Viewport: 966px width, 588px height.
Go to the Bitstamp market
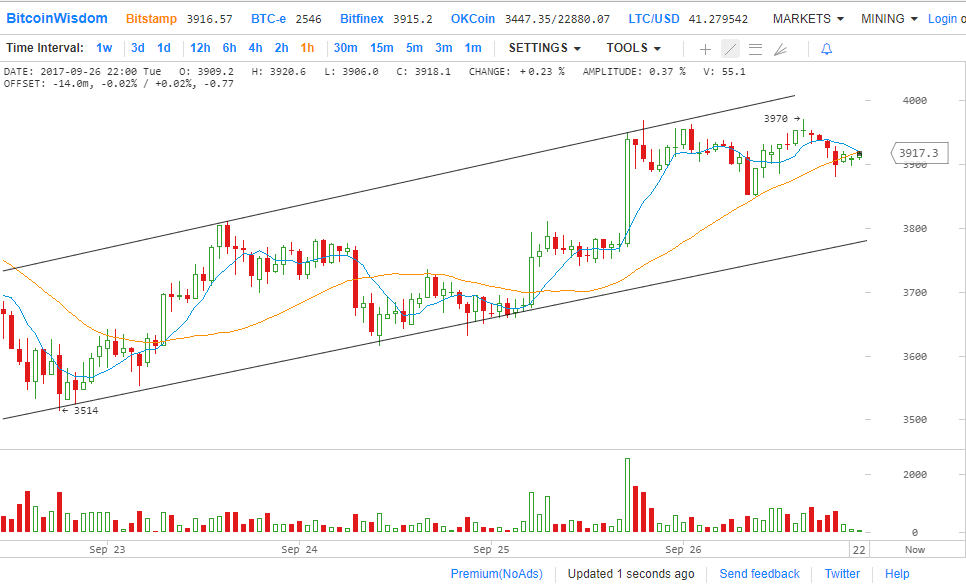coord(151,19)
